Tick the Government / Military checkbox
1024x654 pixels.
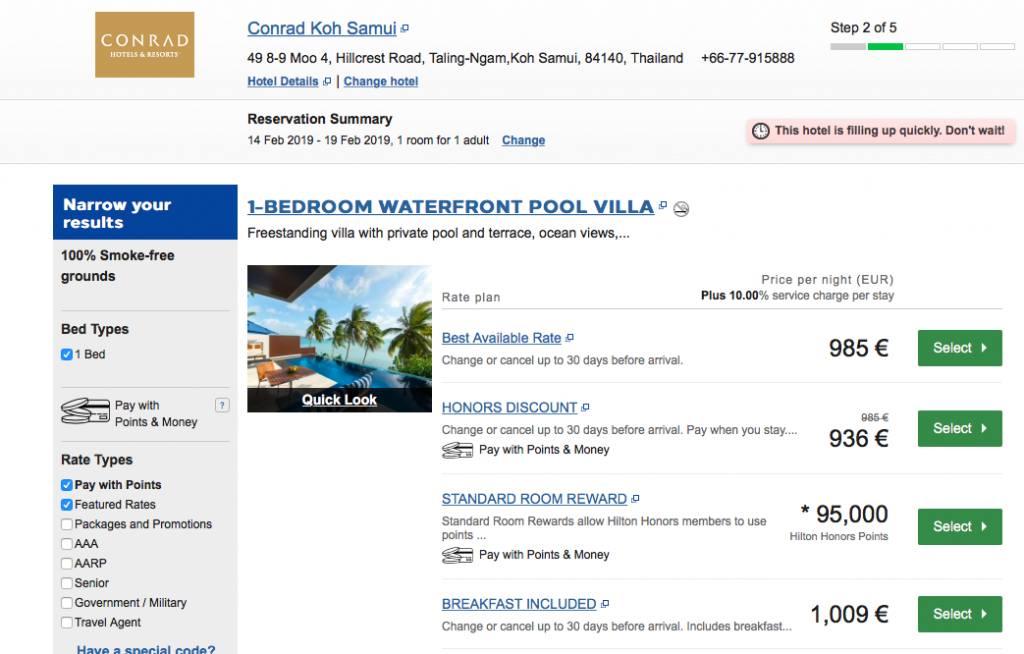point(67,603)
